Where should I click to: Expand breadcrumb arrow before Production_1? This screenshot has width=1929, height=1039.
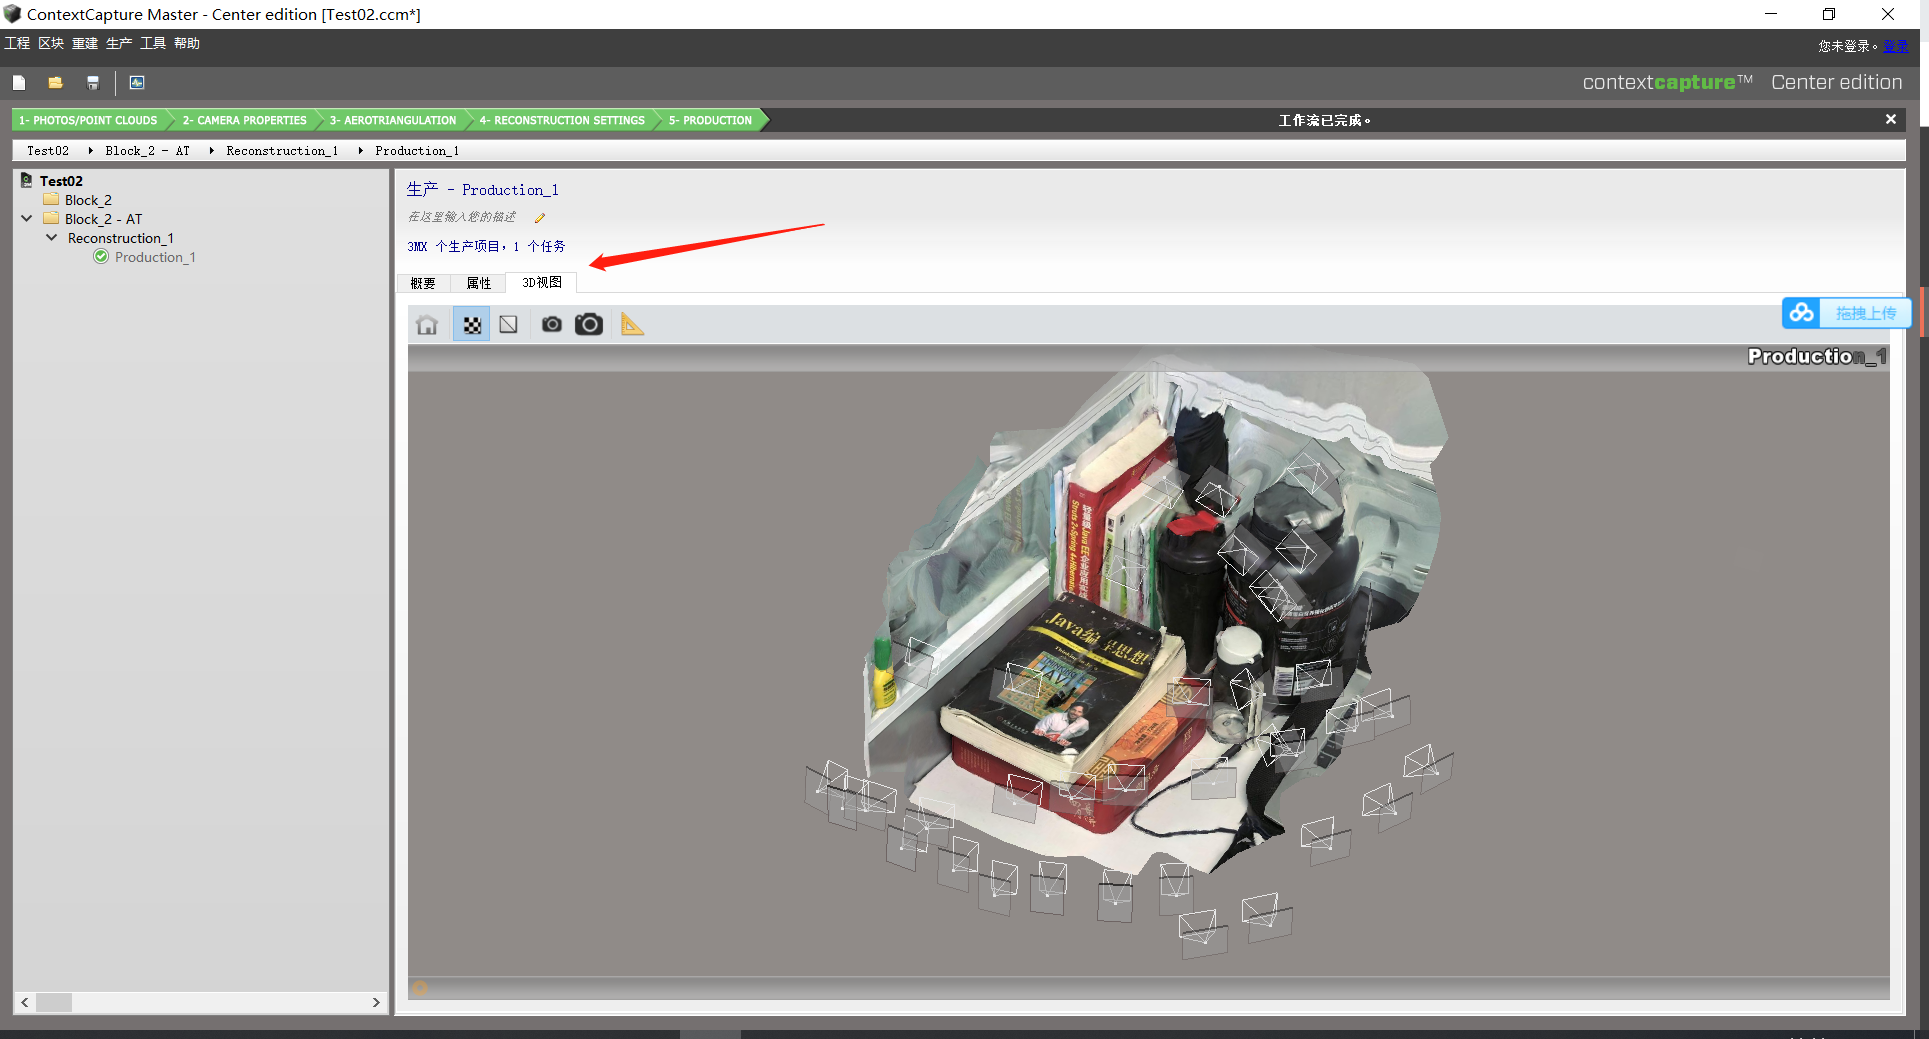[360, 151]
